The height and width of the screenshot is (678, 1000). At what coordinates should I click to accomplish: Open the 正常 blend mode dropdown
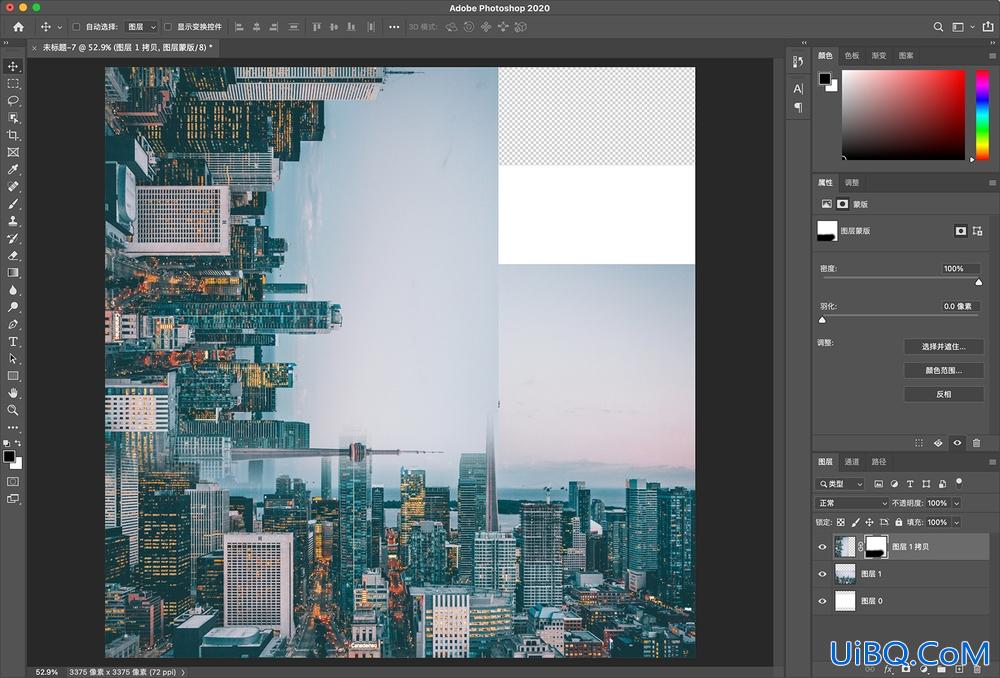click(x=851, y=503)
